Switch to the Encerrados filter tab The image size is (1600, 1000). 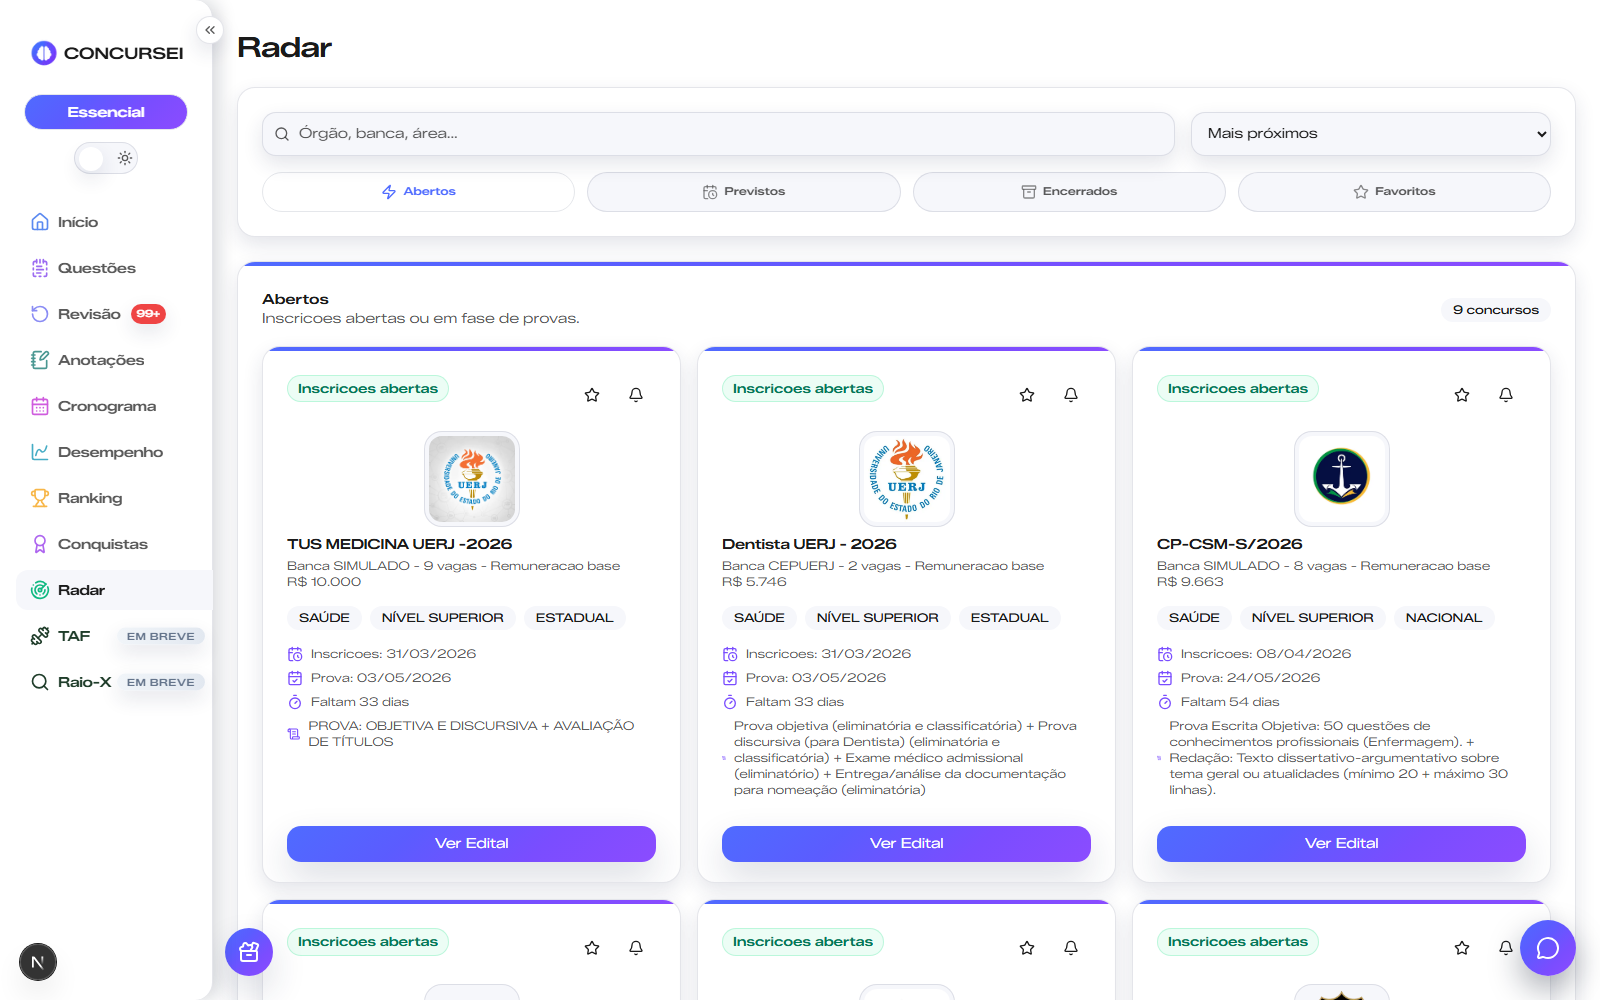[1069, 191]
